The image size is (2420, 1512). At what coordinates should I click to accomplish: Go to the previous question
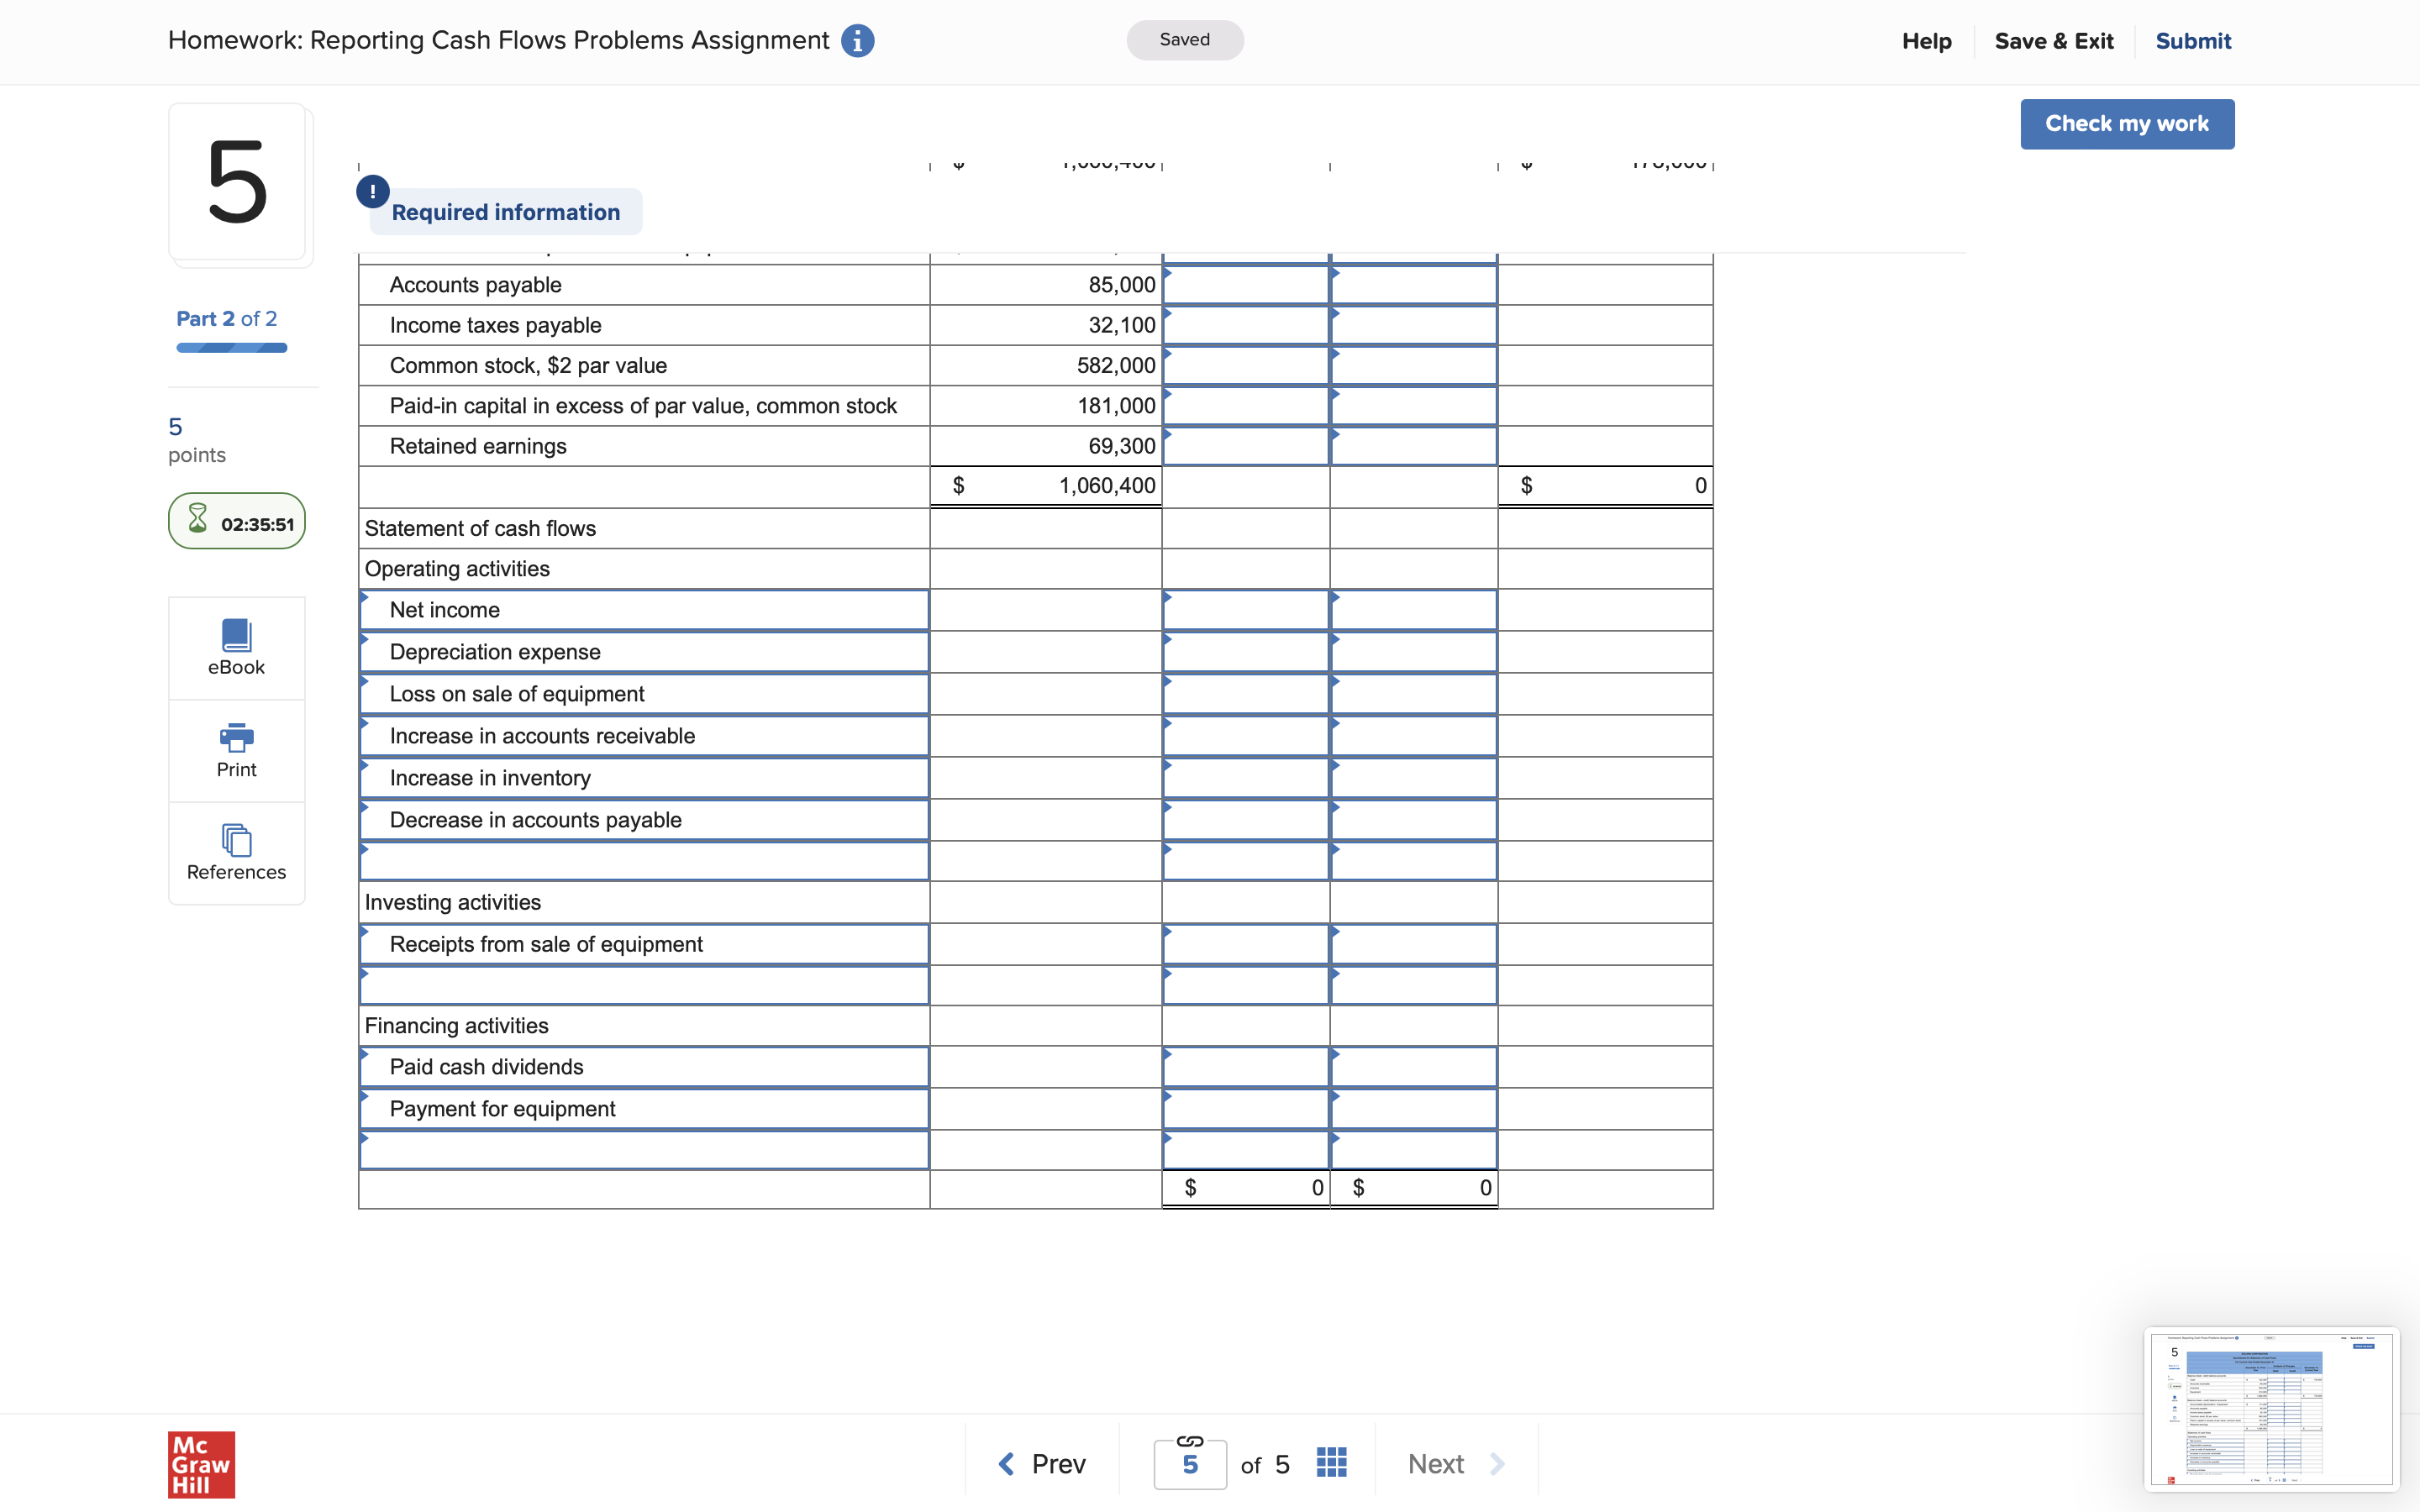tap(1041, 1464)
